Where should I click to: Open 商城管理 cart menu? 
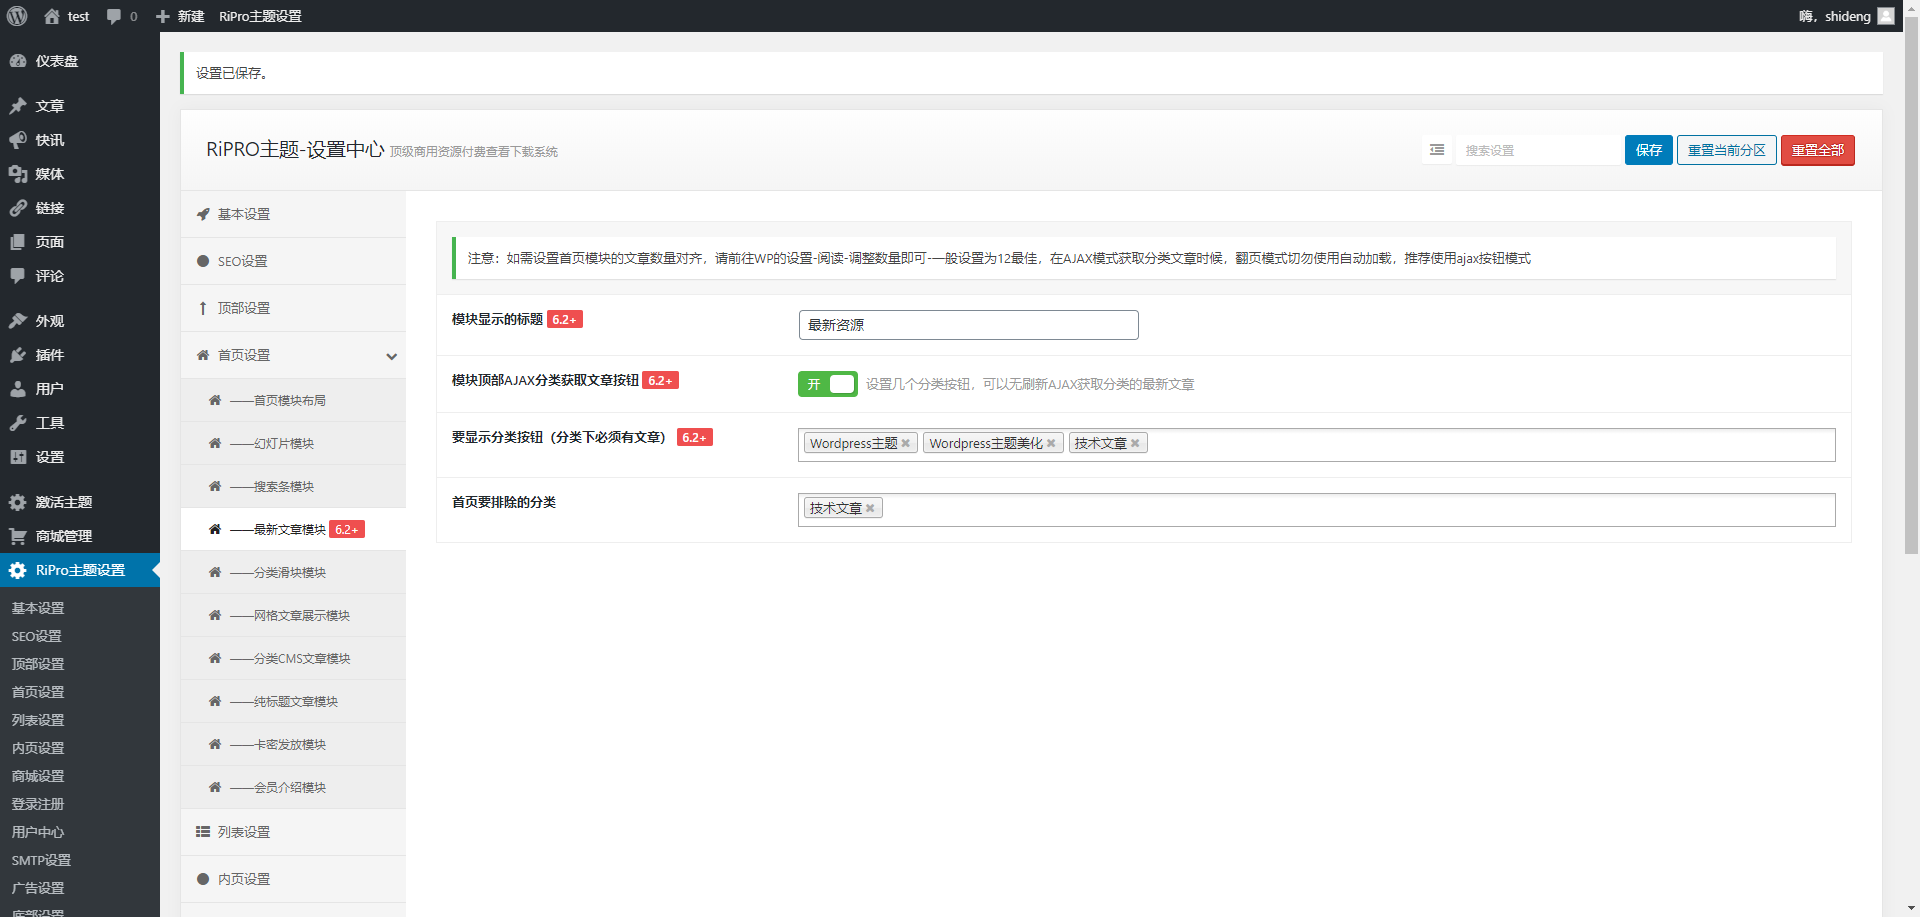80,536
